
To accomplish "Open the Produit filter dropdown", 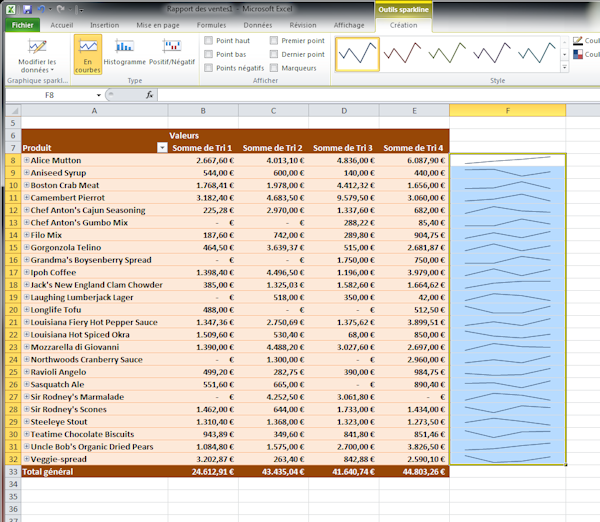I will click(163, 147).
